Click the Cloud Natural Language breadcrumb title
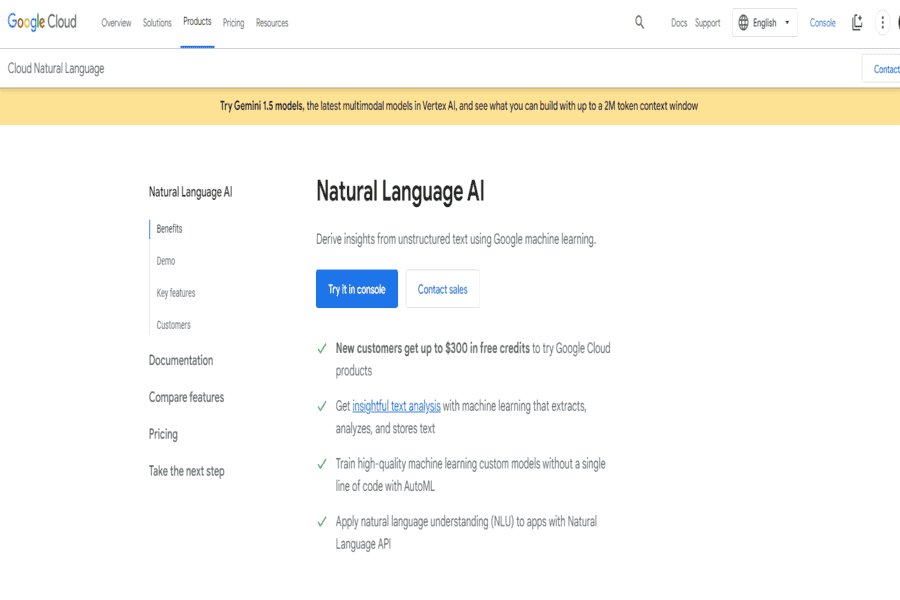The width and height of the screenshot is (900, 600). click(56, 68)
